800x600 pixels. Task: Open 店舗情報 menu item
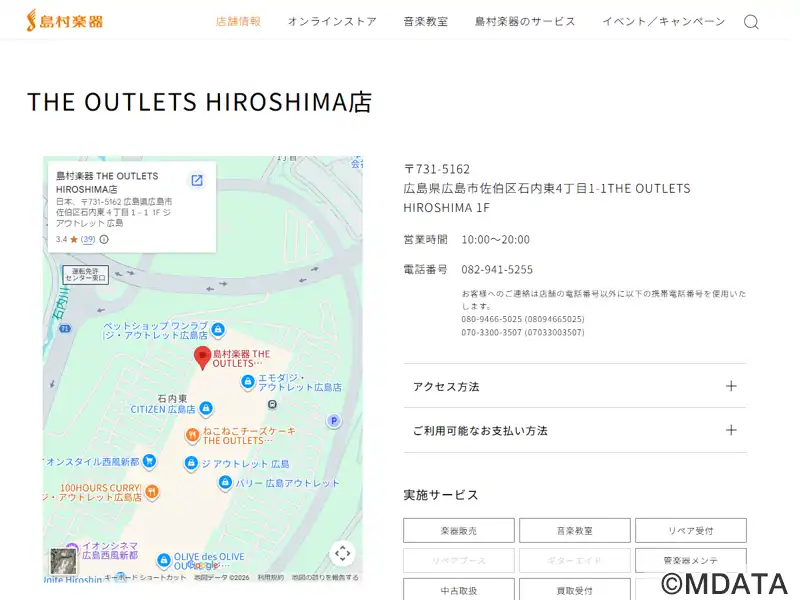tap(238, 21)
